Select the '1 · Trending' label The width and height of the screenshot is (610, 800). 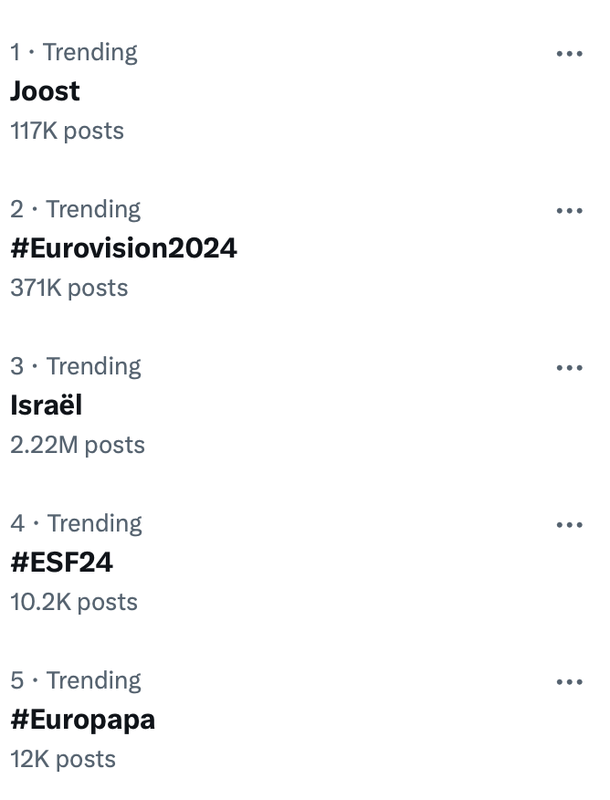coord(74,53)
